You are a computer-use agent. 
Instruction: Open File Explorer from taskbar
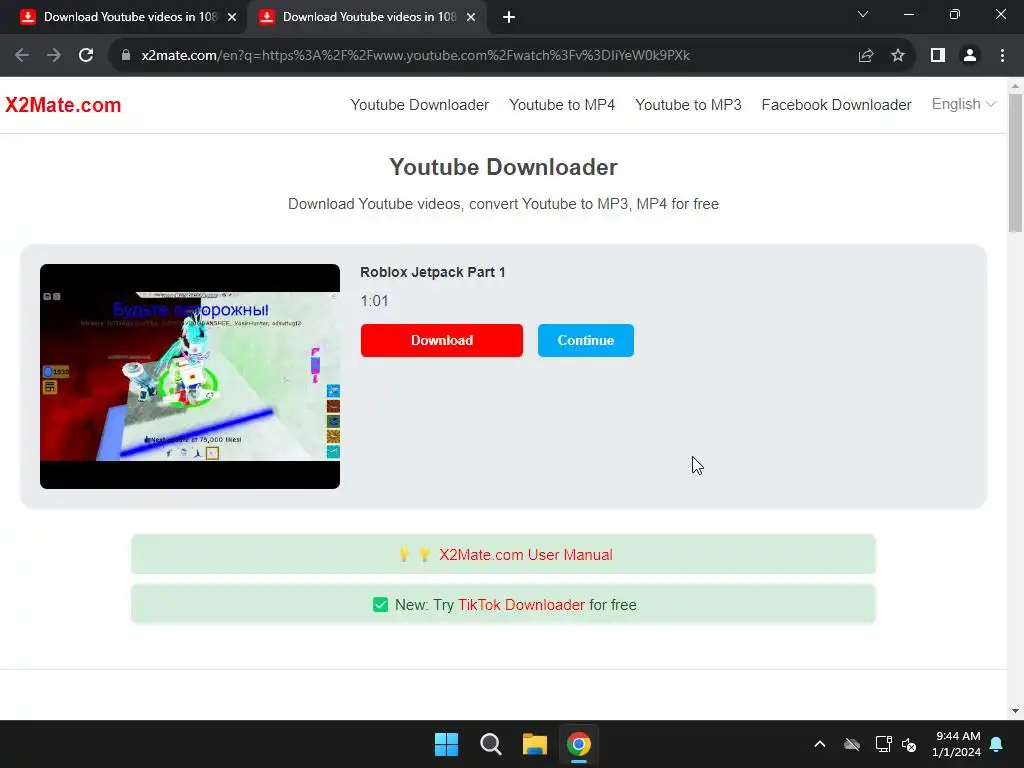[x=535, y=744]
